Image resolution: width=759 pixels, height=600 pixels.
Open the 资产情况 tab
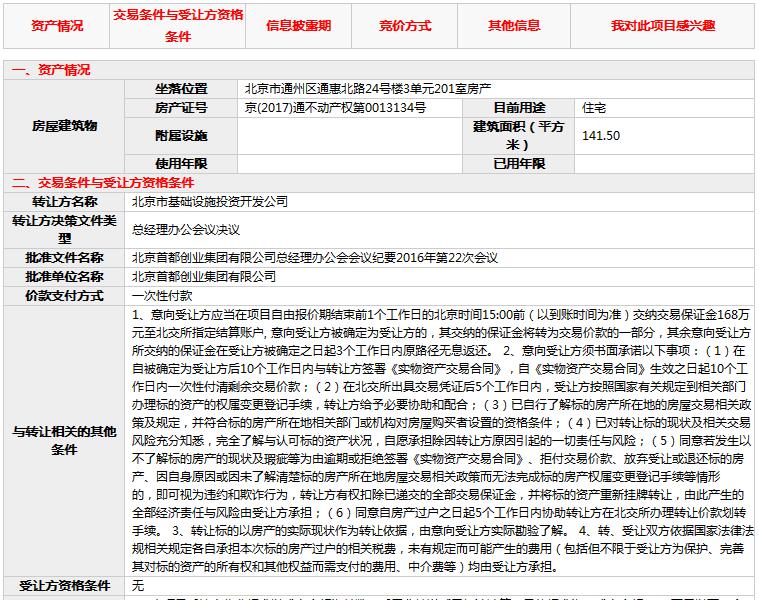pyautogui.click(x=57, y=26)
